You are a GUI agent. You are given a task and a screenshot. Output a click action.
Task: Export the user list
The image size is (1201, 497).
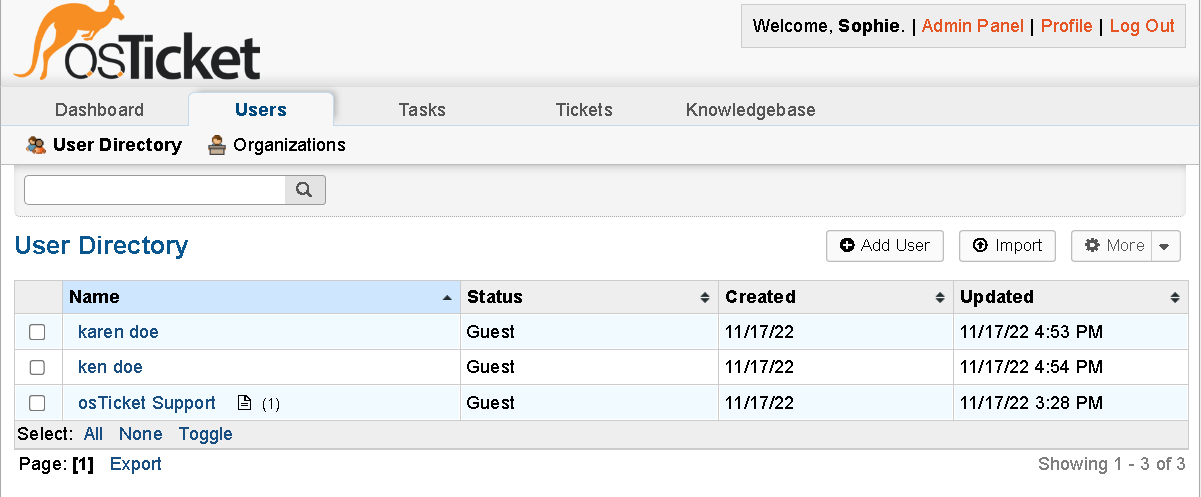136,464
